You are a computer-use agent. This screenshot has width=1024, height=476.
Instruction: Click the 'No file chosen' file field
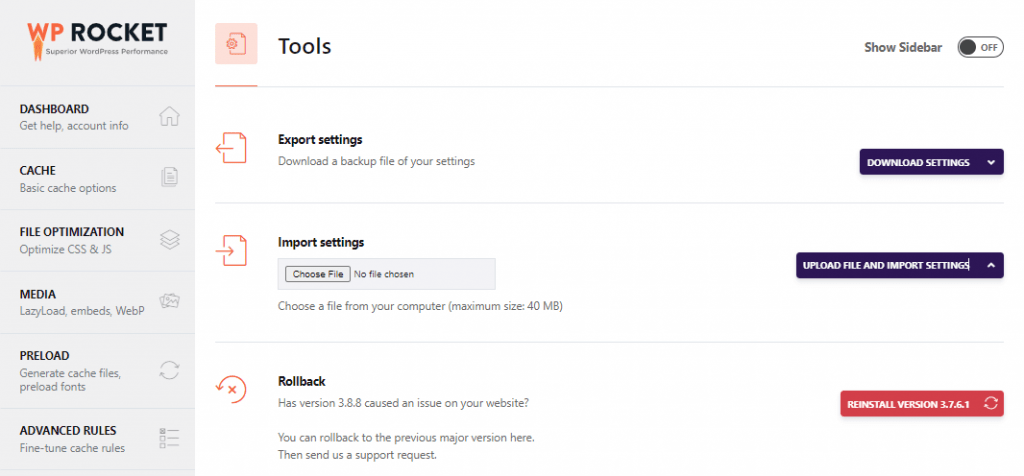[387, 274]
